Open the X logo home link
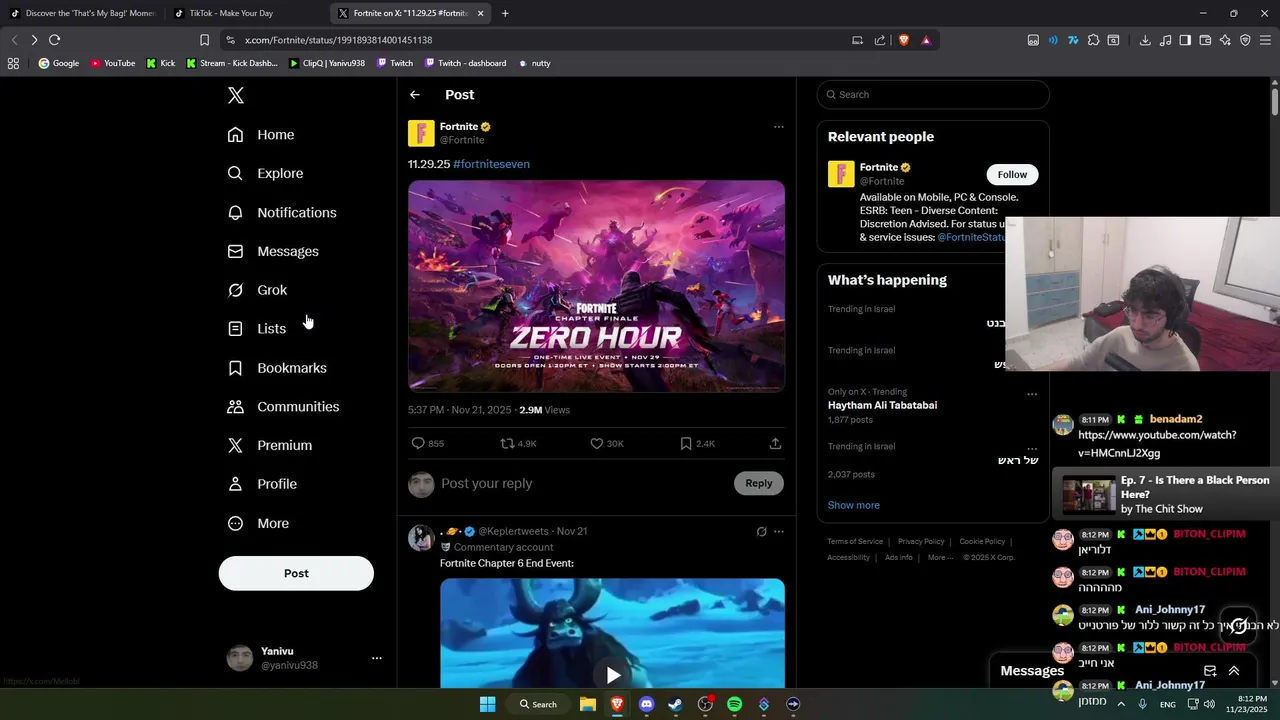Image resolution: width=1280 pixels, height=720 pixels. point(235,95)
